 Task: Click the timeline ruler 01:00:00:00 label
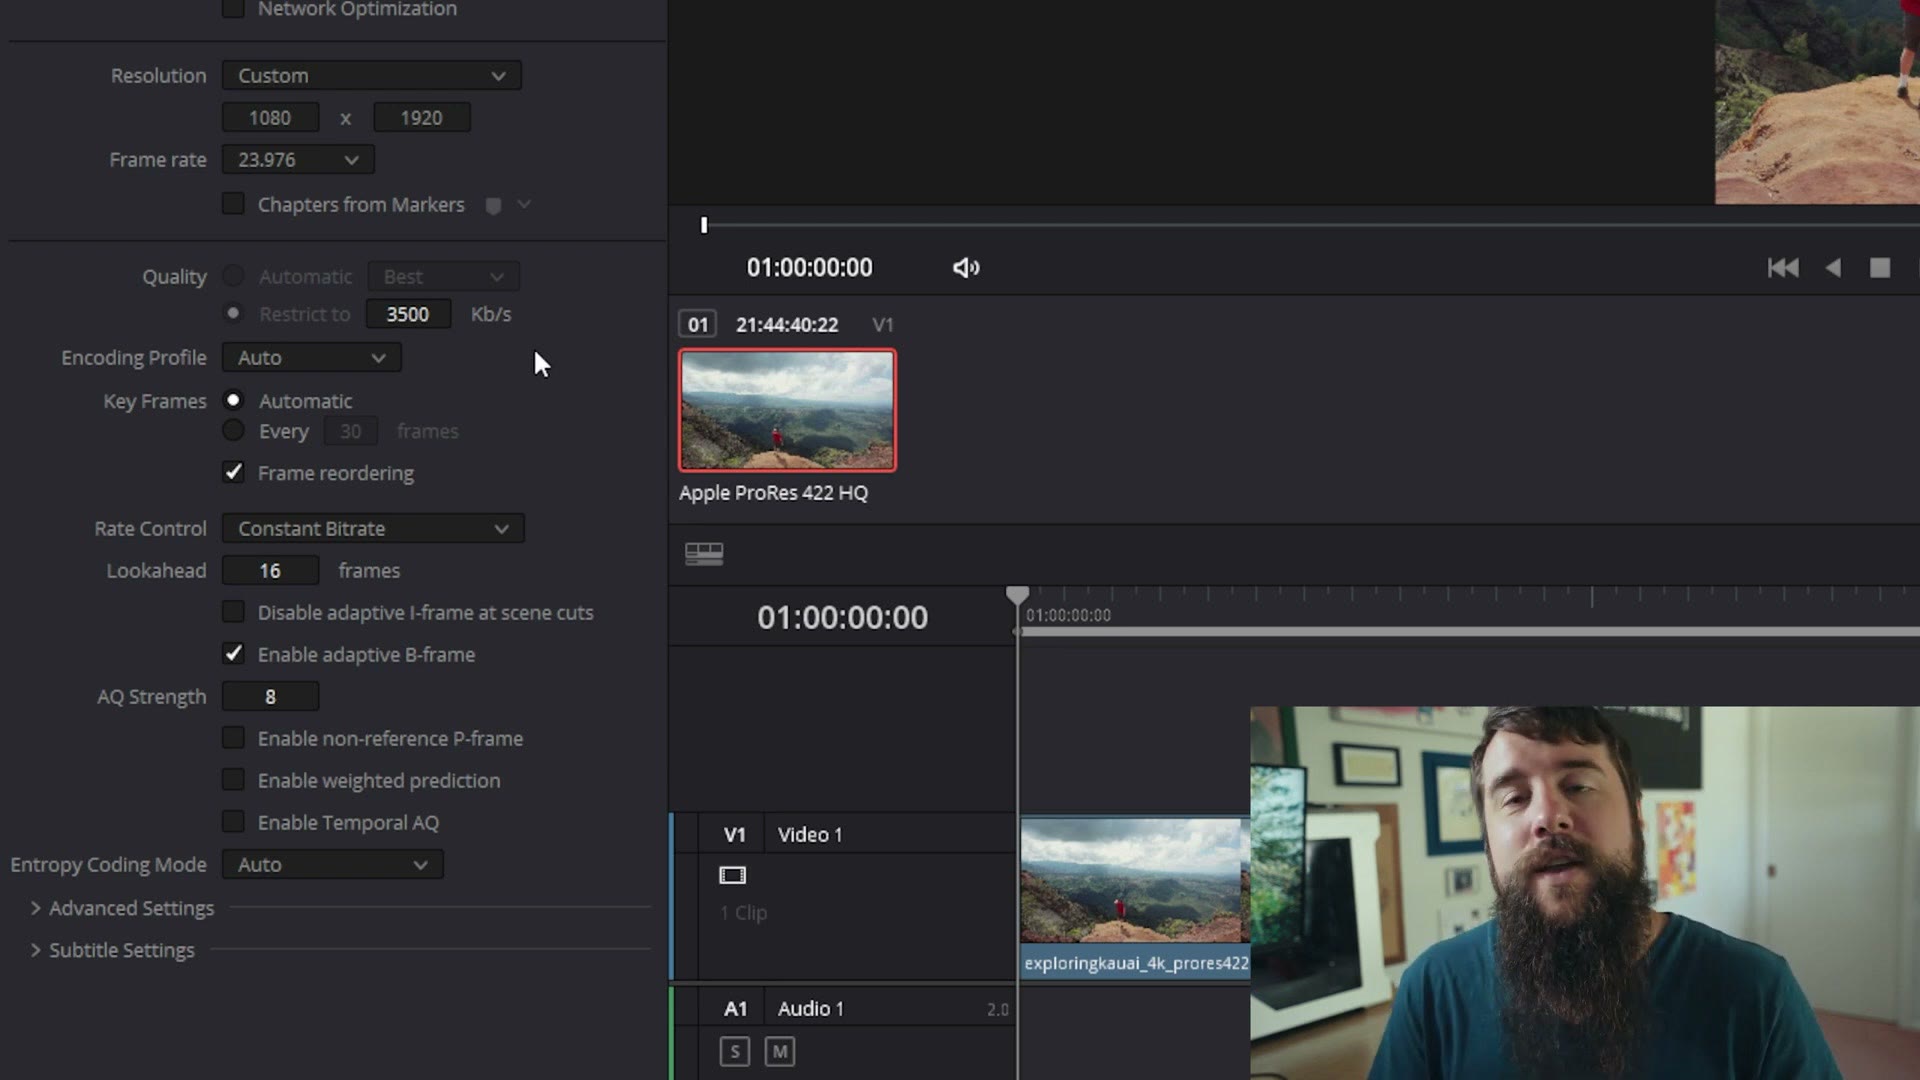(1068, 616)
